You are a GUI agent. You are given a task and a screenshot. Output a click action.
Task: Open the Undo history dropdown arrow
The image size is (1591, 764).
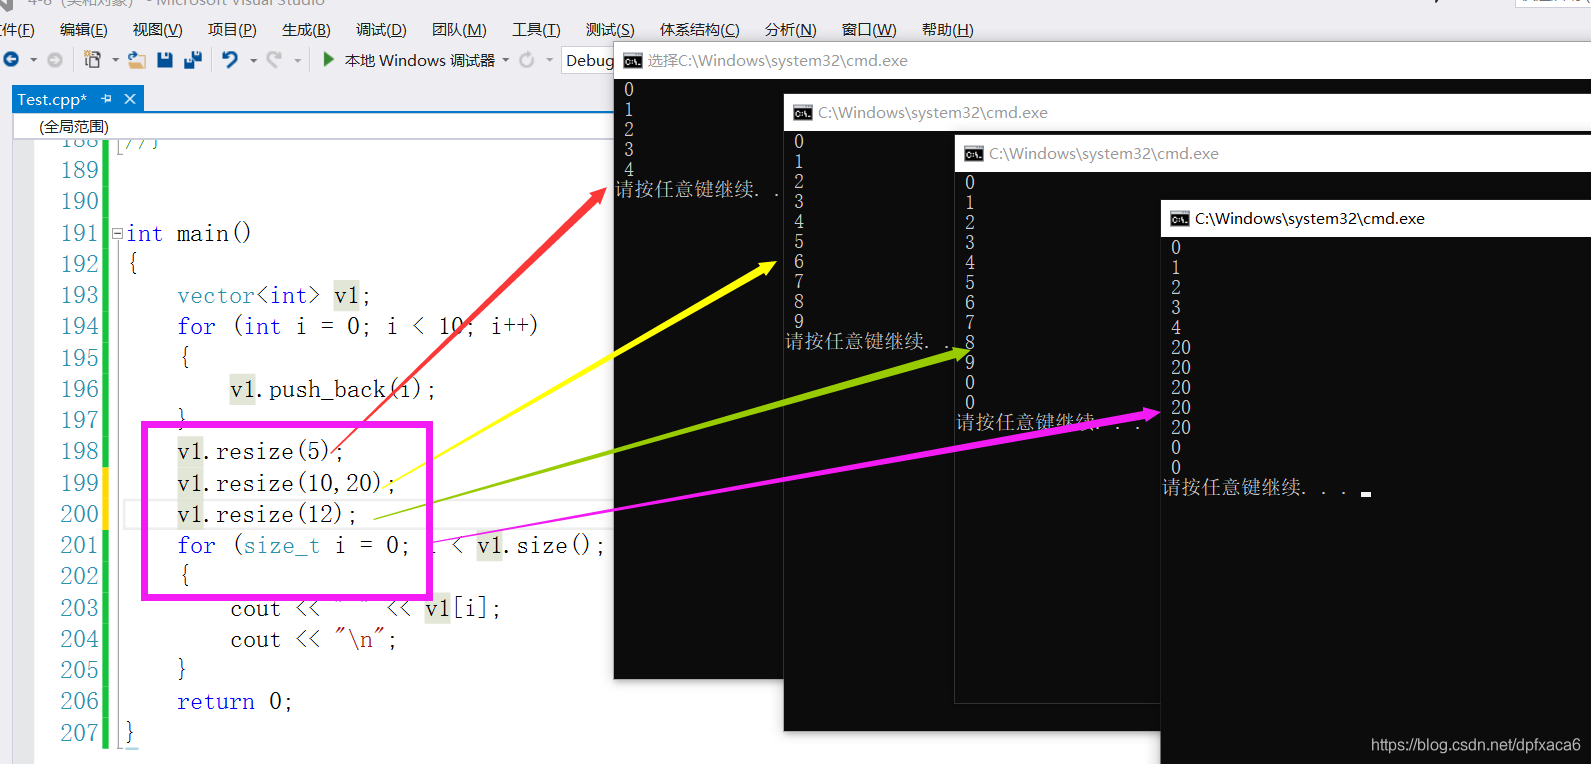point(253,60)
